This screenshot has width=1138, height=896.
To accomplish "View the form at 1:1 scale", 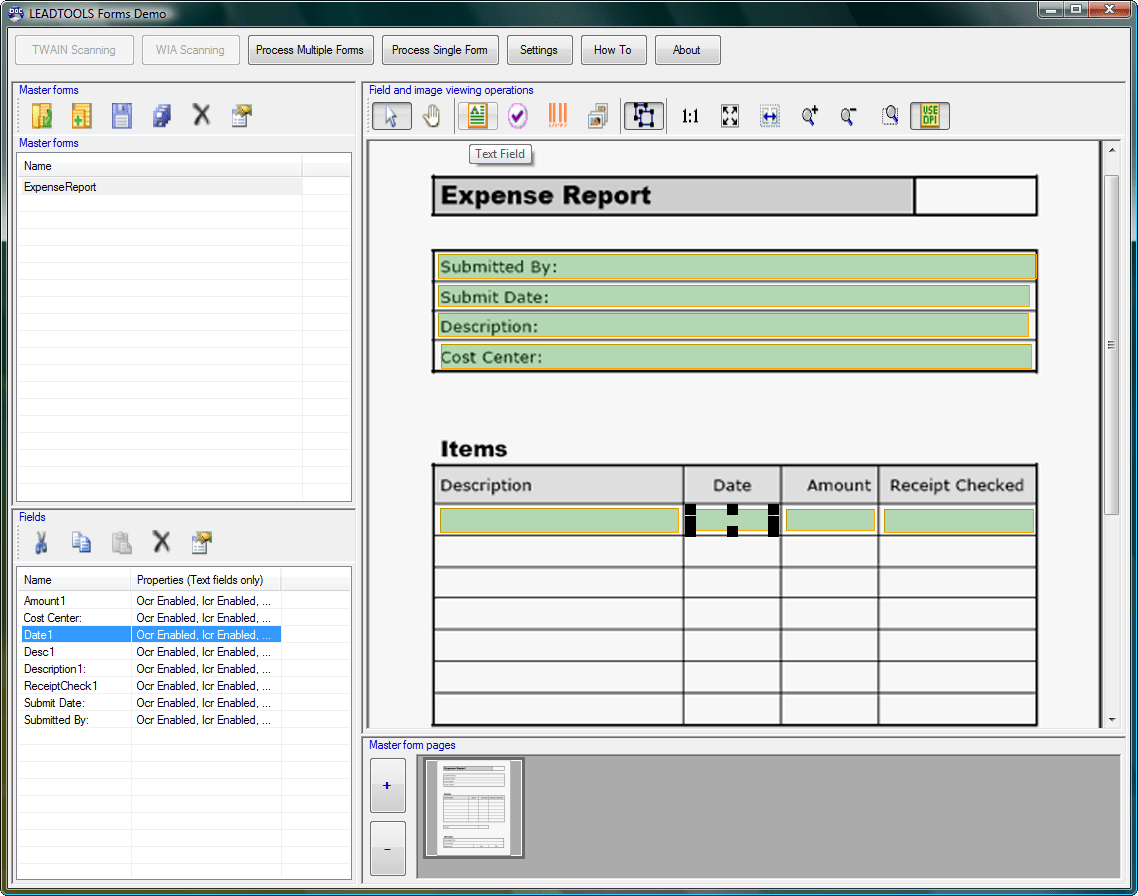I will click(x=689, y=115).
